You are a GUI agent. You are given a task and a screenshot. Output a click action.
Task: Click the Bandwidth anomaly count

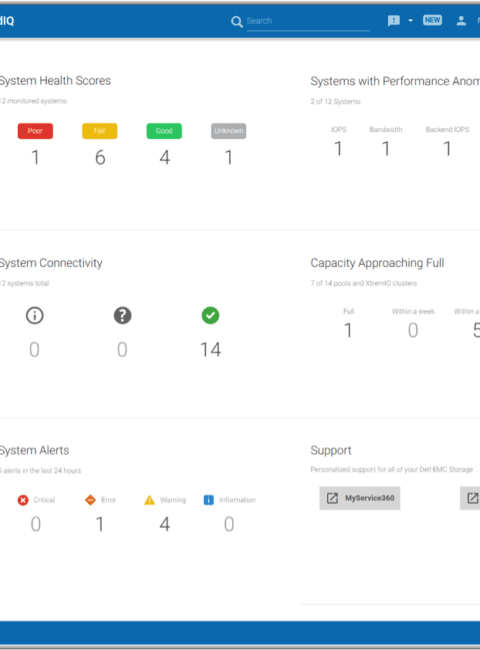click(386, 148)
